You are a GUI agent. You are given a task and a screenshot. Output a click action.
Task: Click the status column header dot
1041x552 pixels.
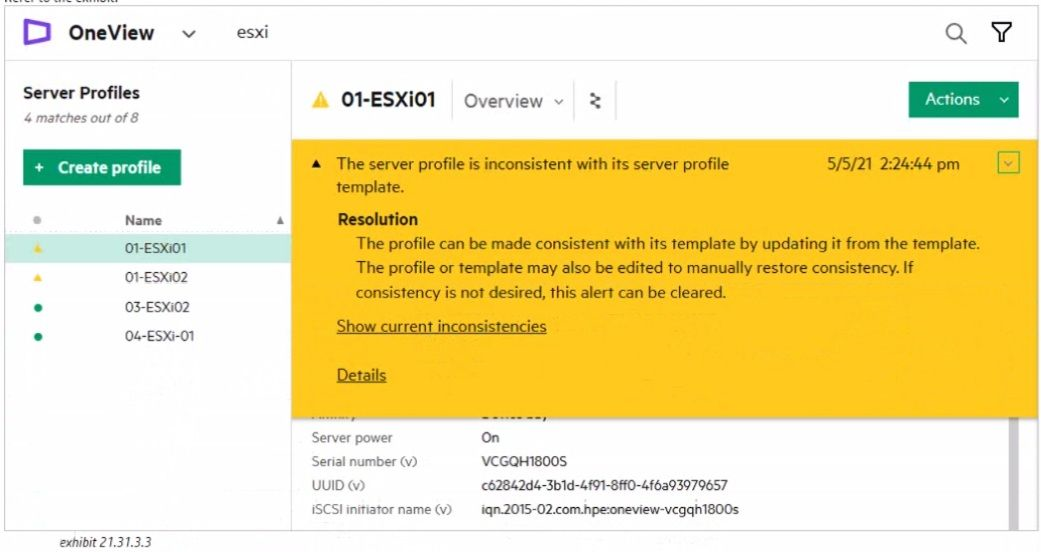click(x=38, y=220)
